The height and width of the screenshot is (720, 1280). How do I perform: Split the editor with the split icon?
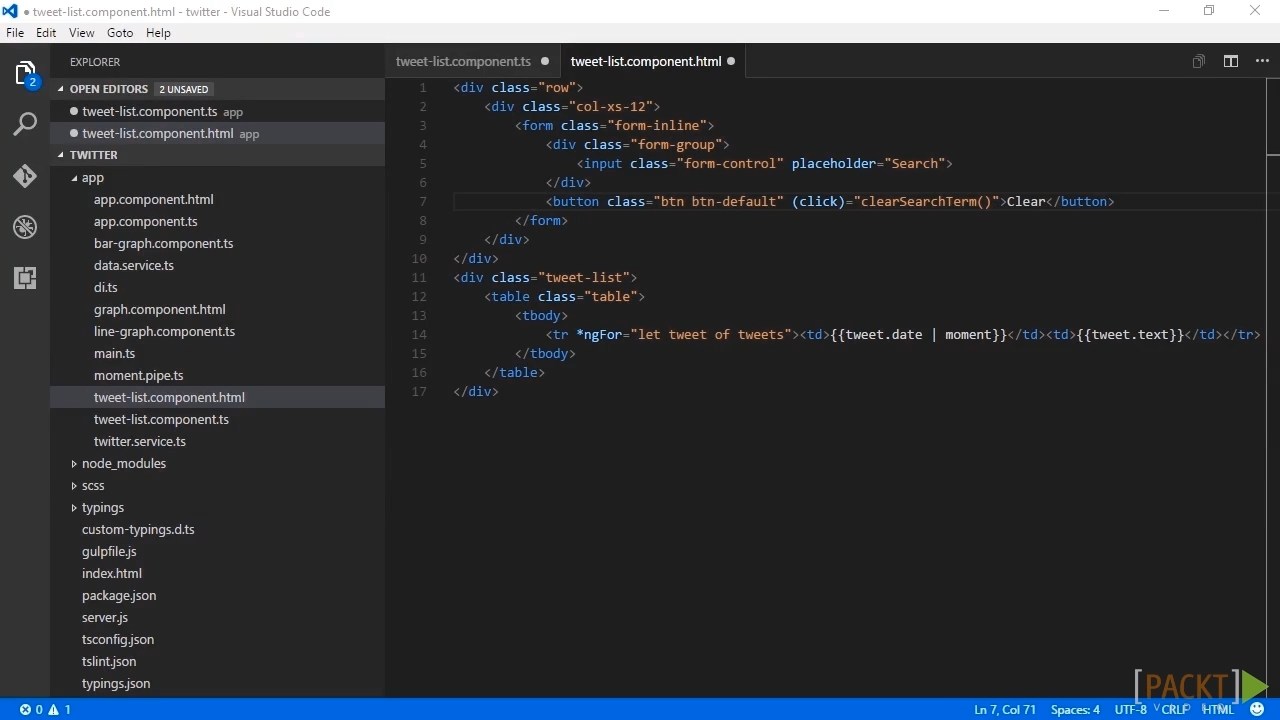1231,61
